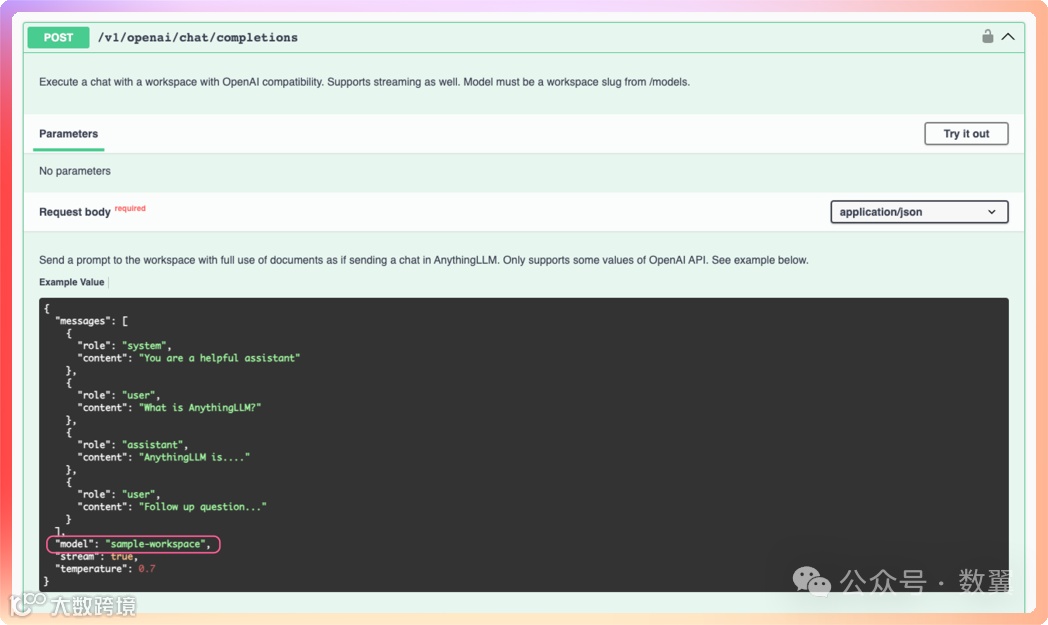Select the Parameters tab
The image size is (1048, 625).
point(68,134)
